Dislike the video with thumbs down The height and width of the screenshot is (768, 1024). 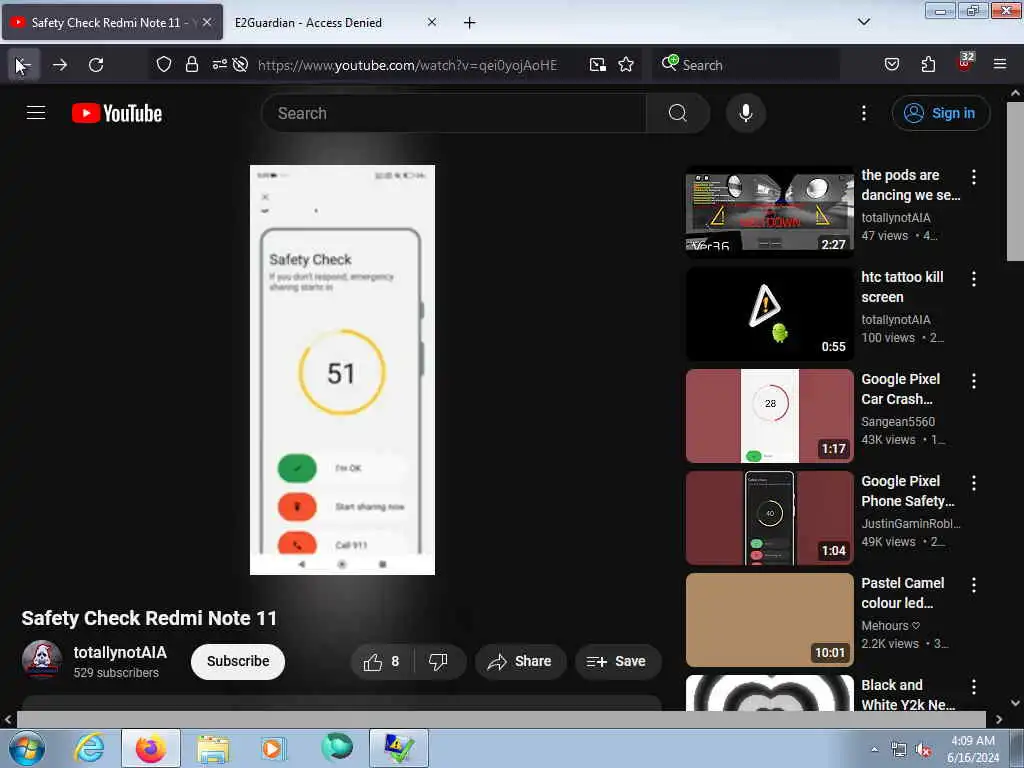[x=438, y=662]
